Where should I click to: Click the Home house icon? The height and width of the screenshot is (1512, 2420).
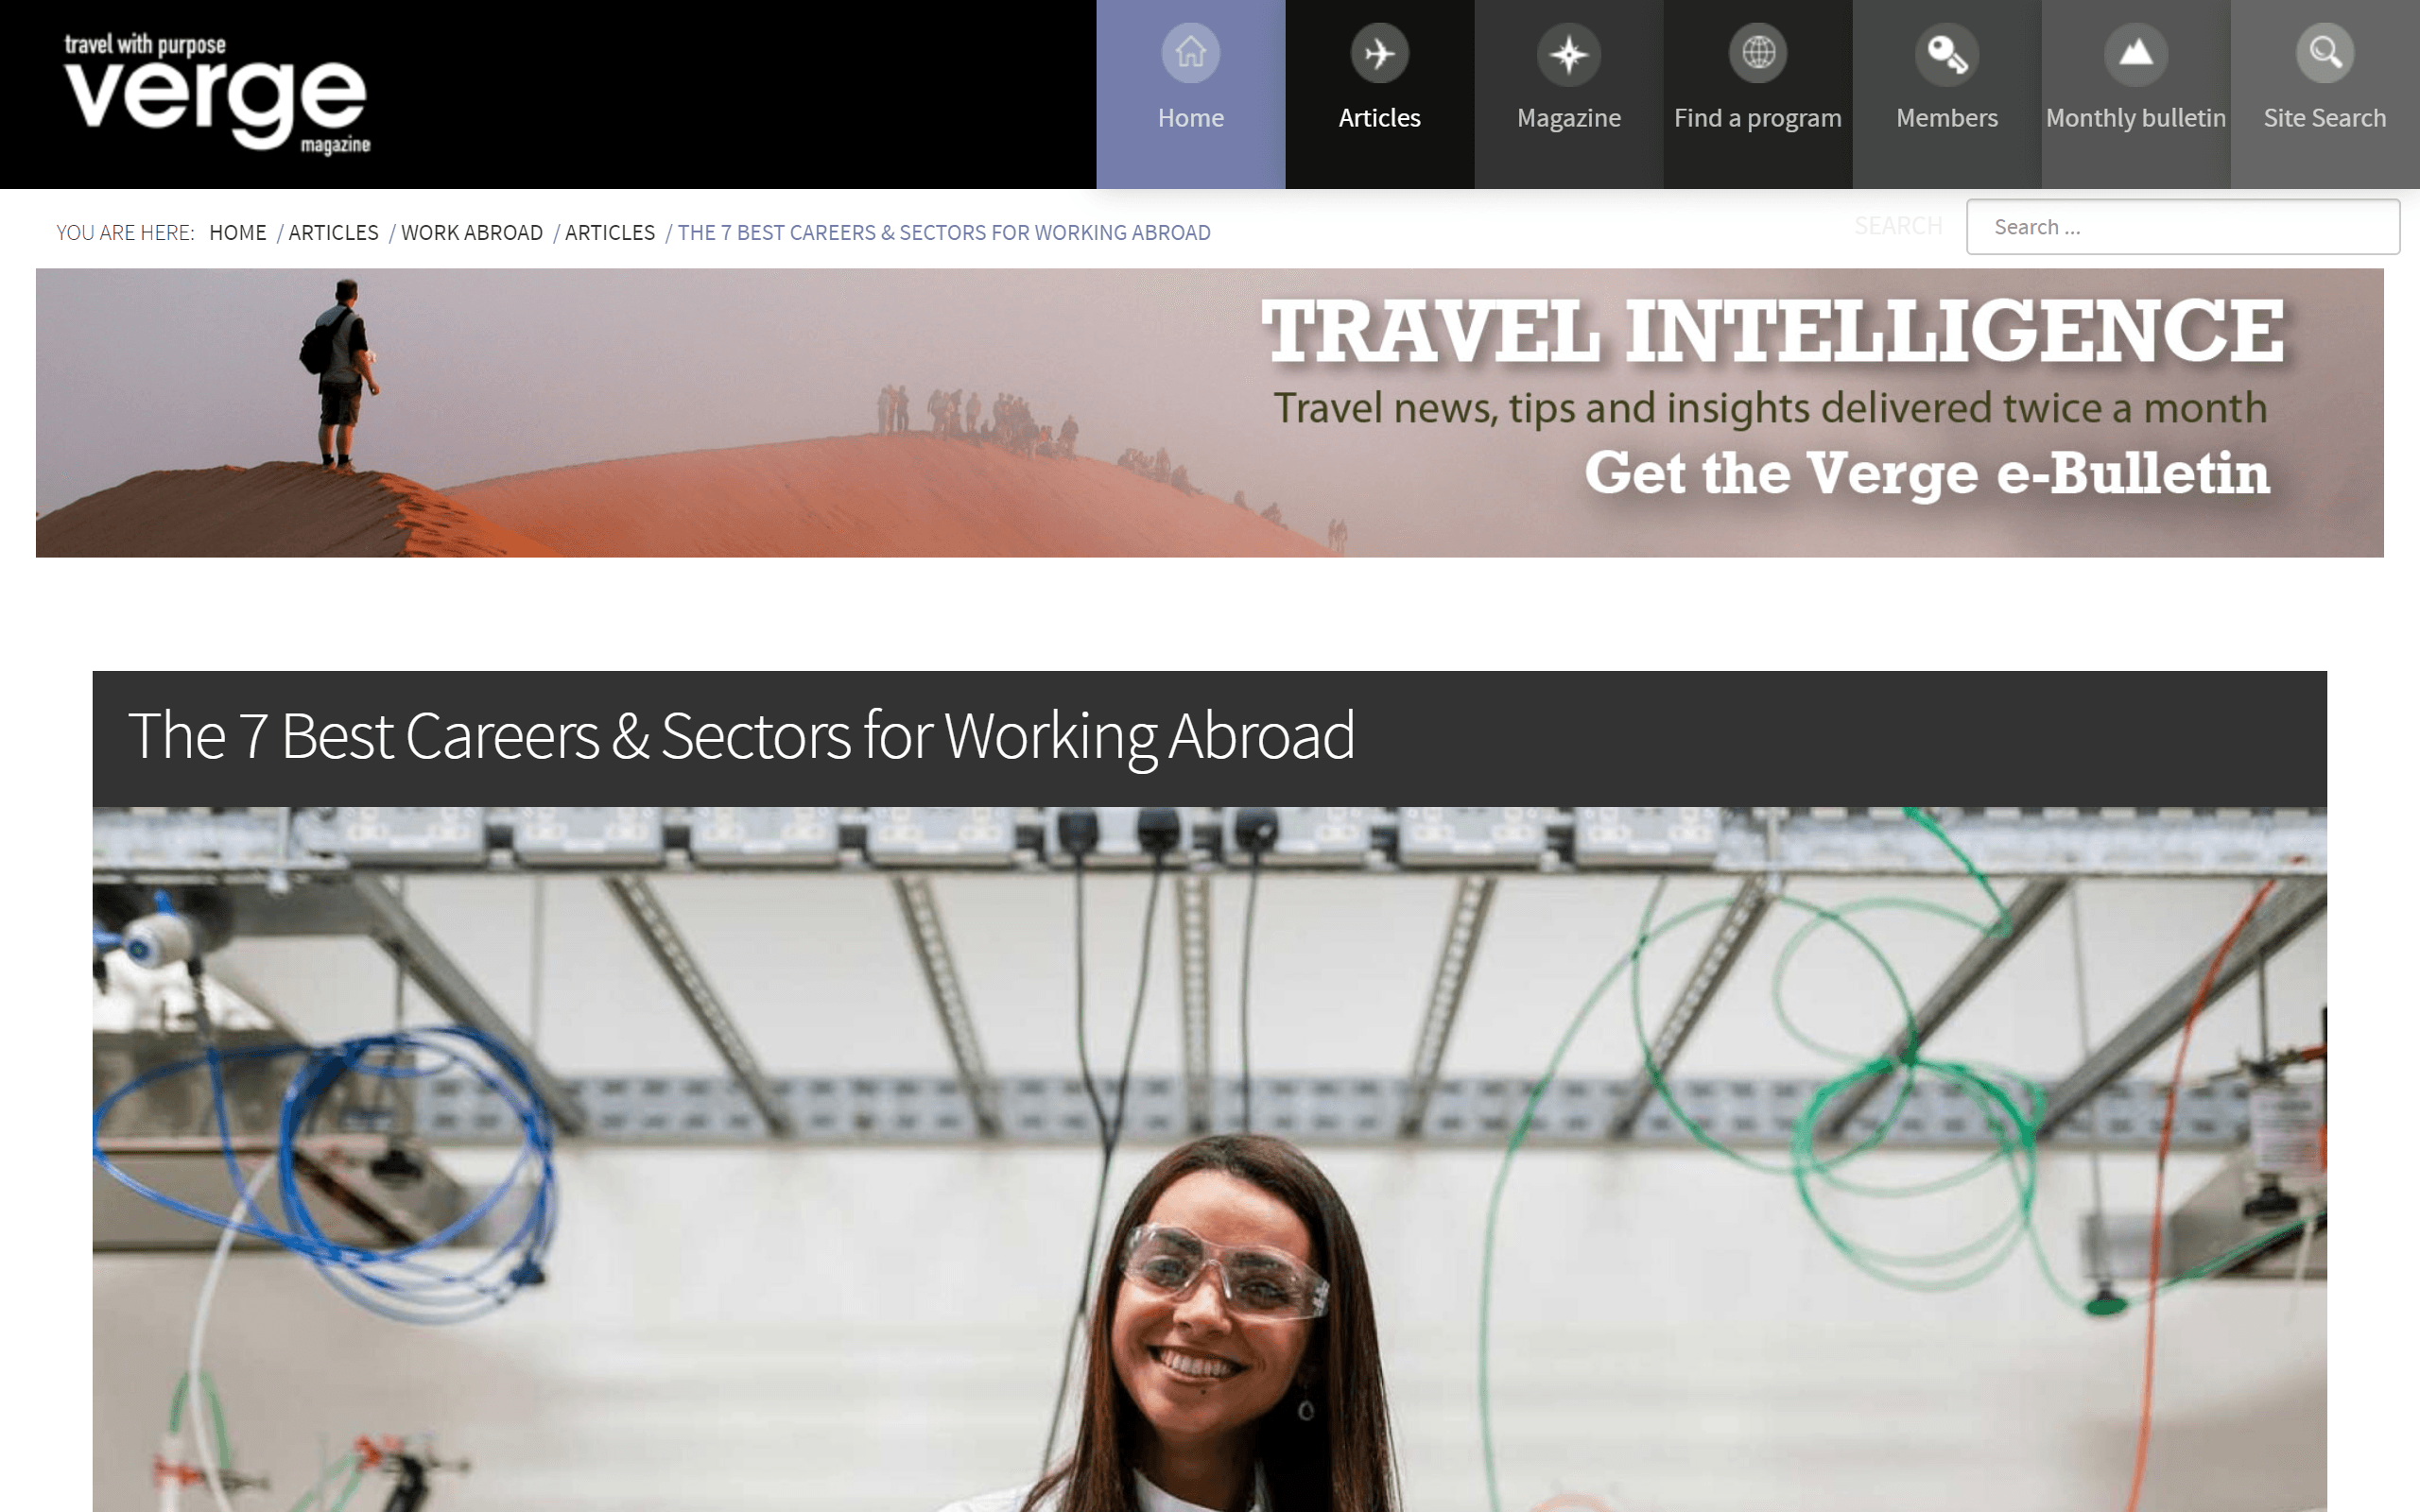click(x=1190, y=53)
